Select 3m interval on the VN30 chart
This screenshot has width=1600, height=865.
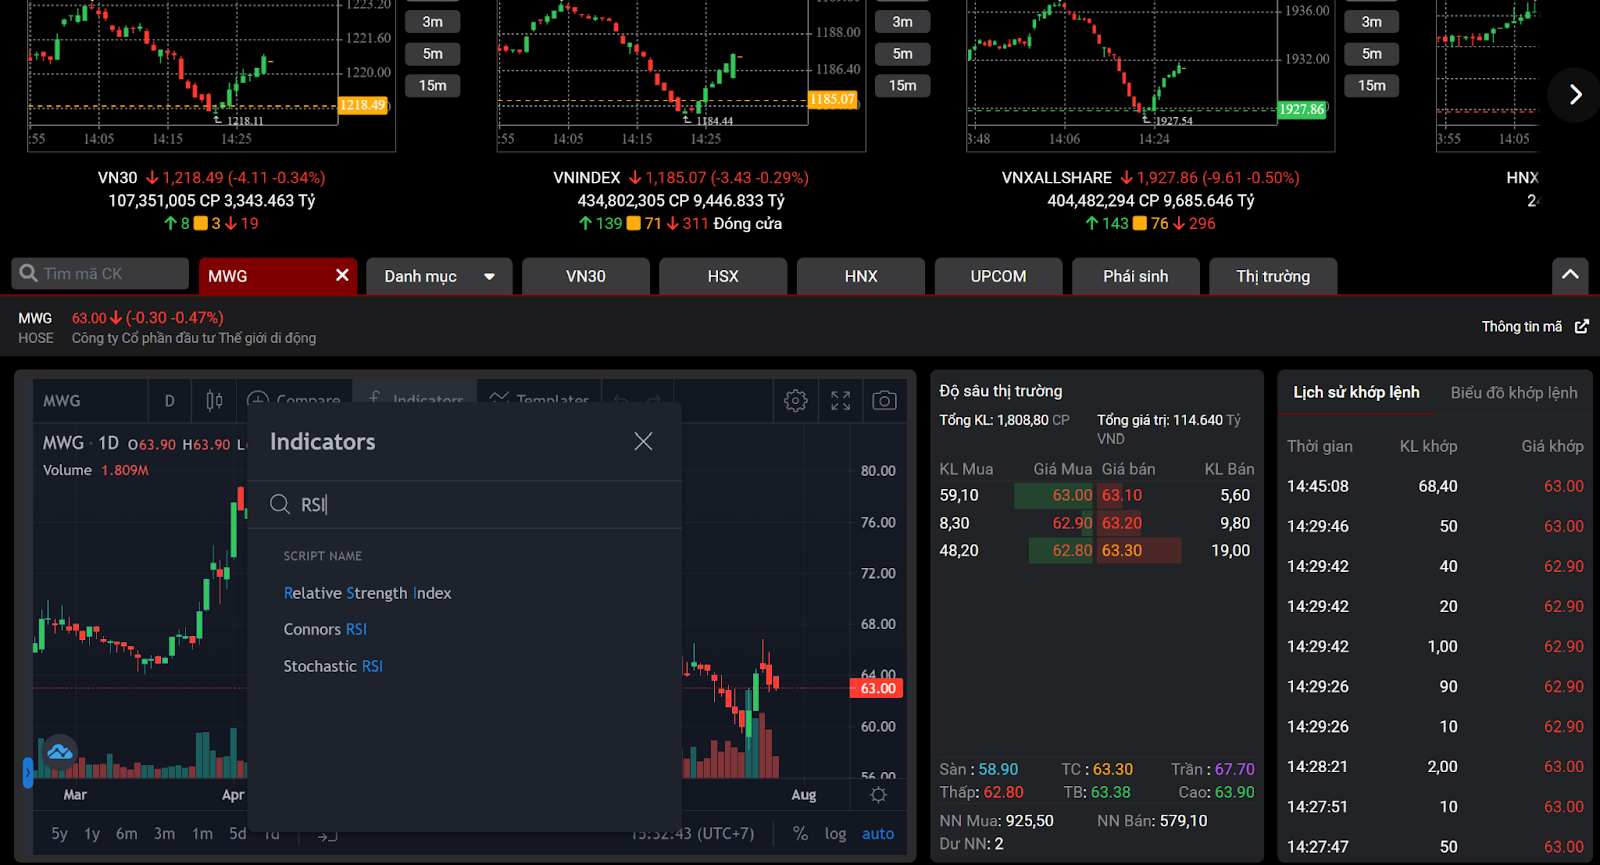click(x=432, y=22)
